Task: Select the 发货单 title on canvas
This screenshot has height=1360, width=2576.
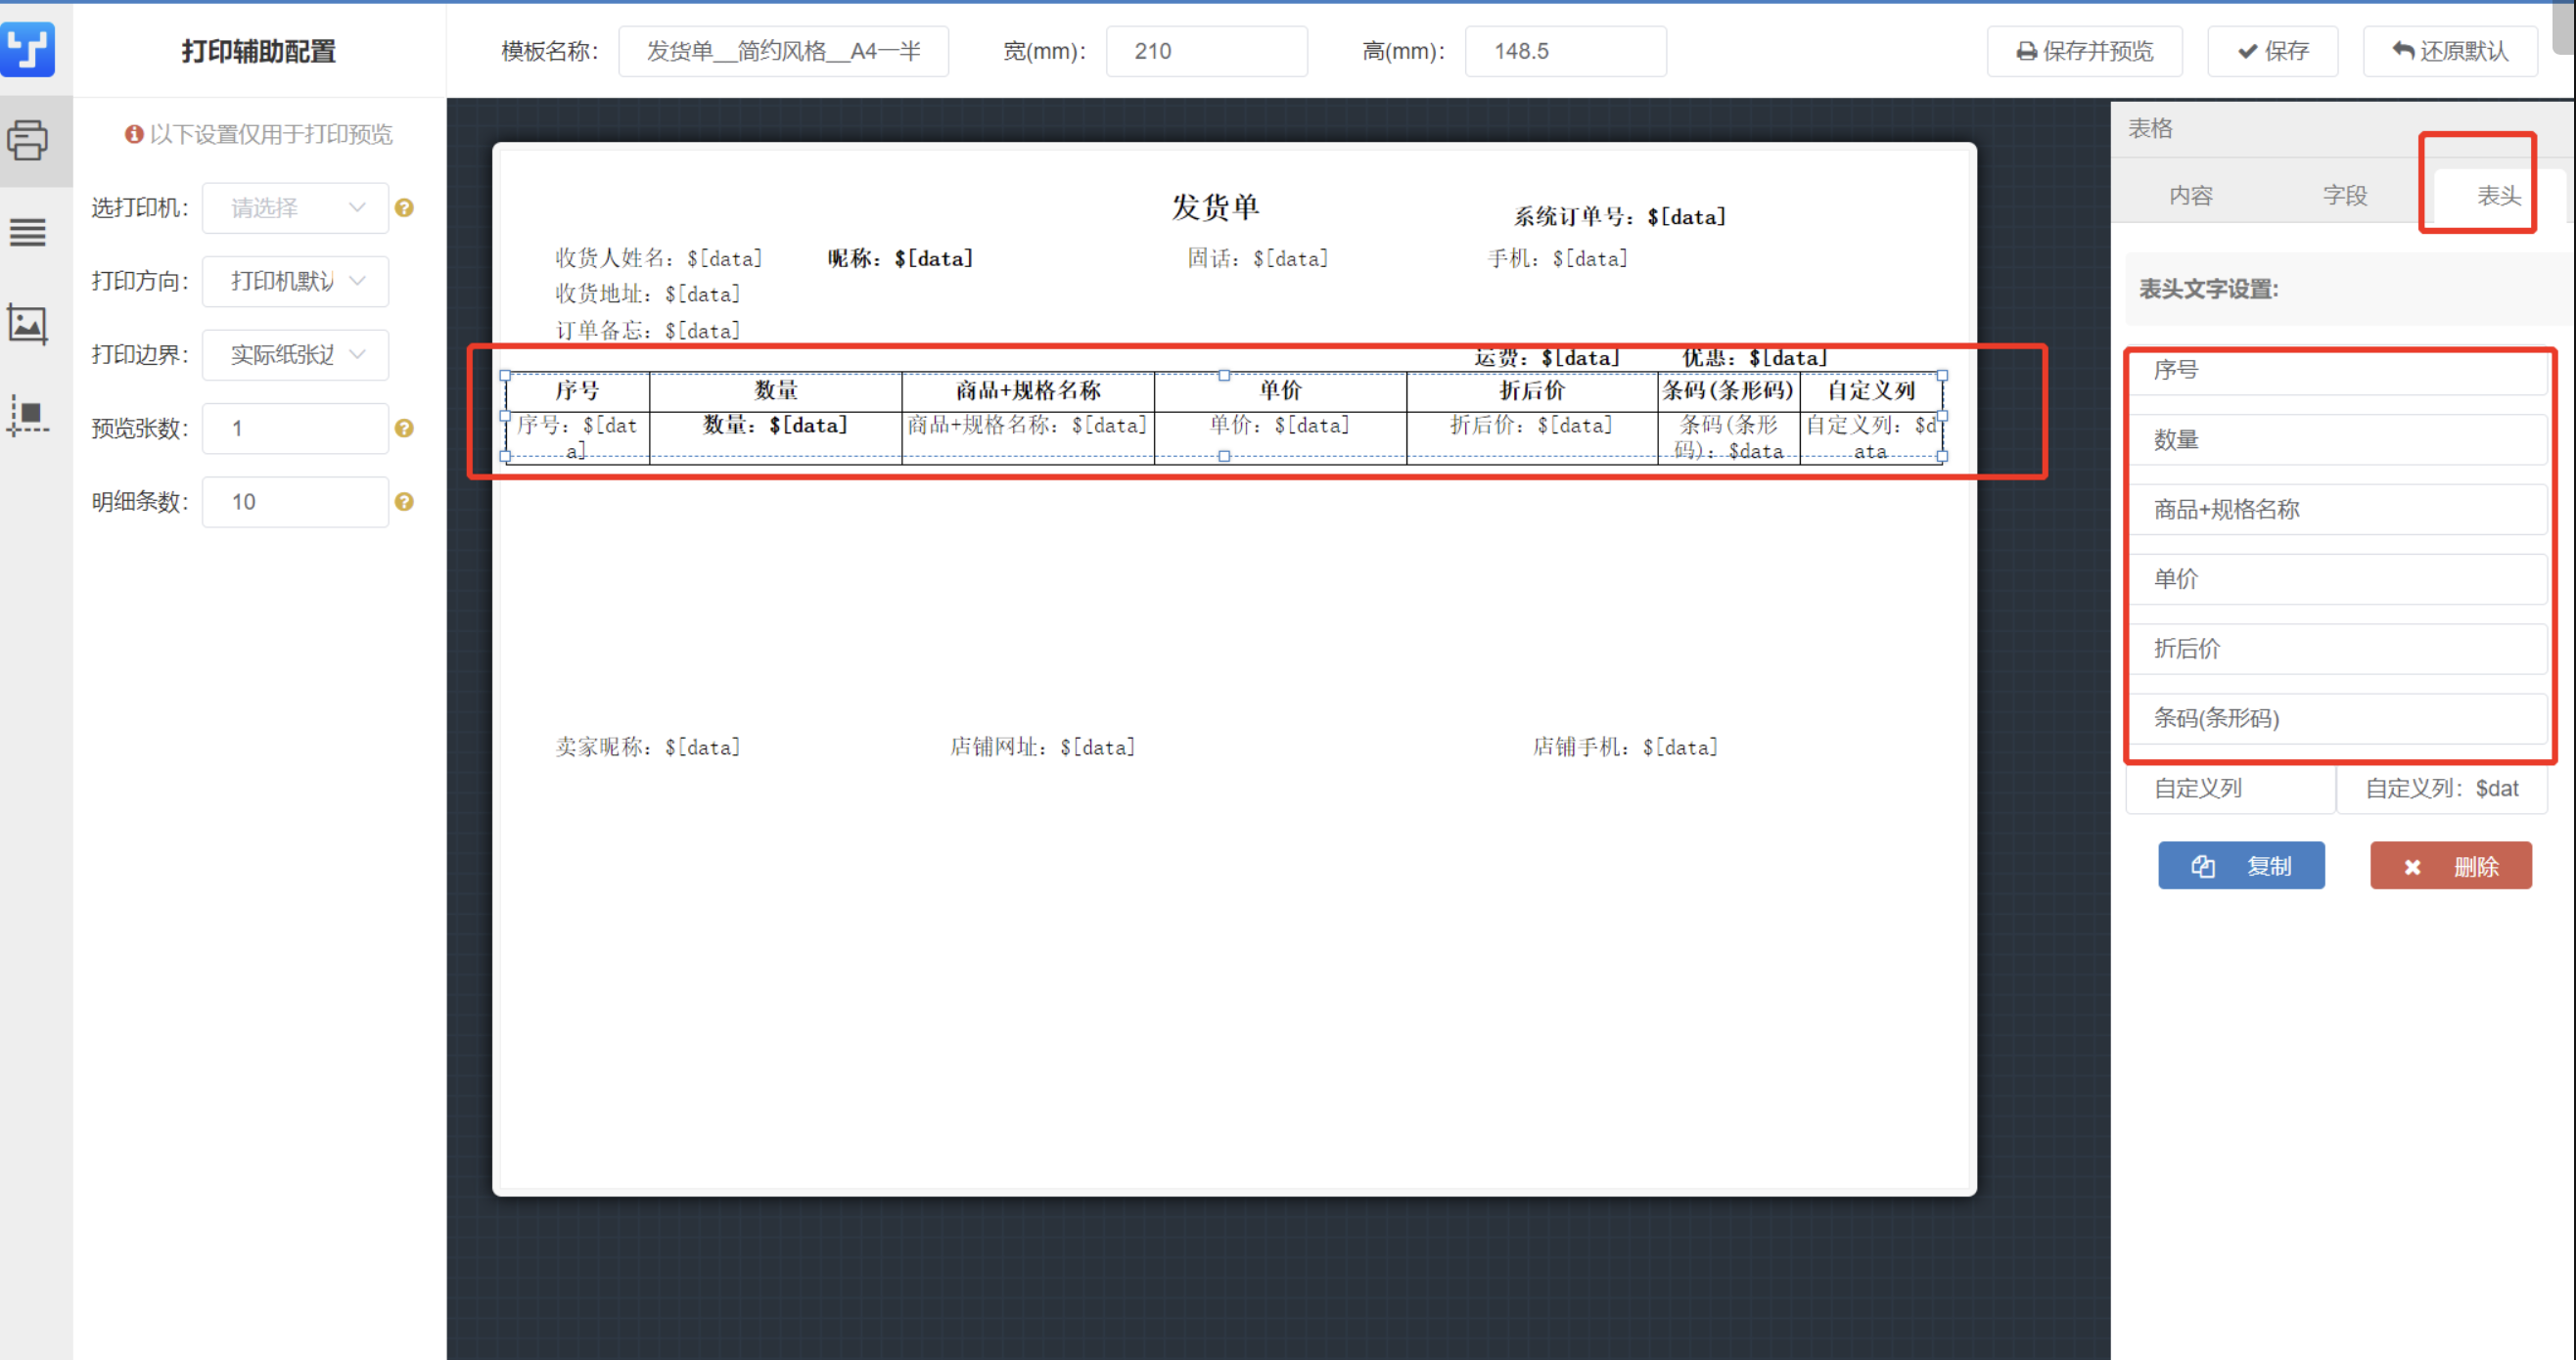Action: 1215,207
